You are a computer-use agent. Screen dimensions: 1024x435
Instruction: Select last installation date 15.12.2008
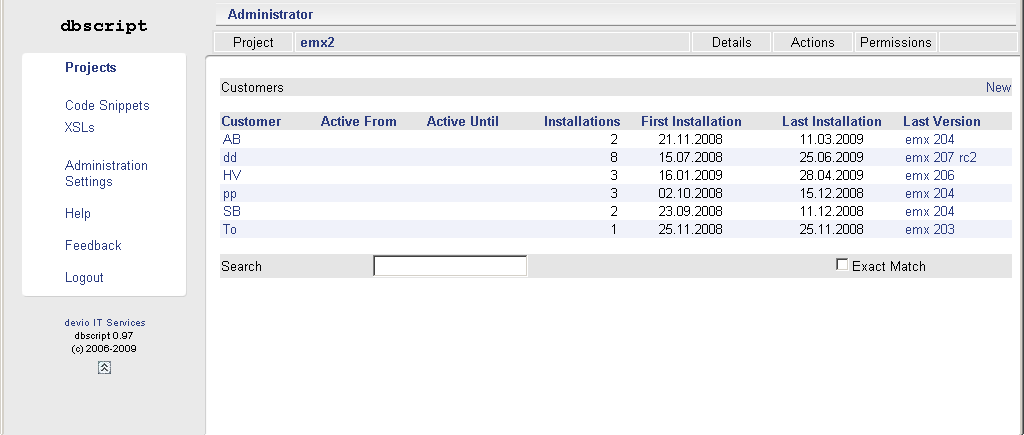click(831, 194)
